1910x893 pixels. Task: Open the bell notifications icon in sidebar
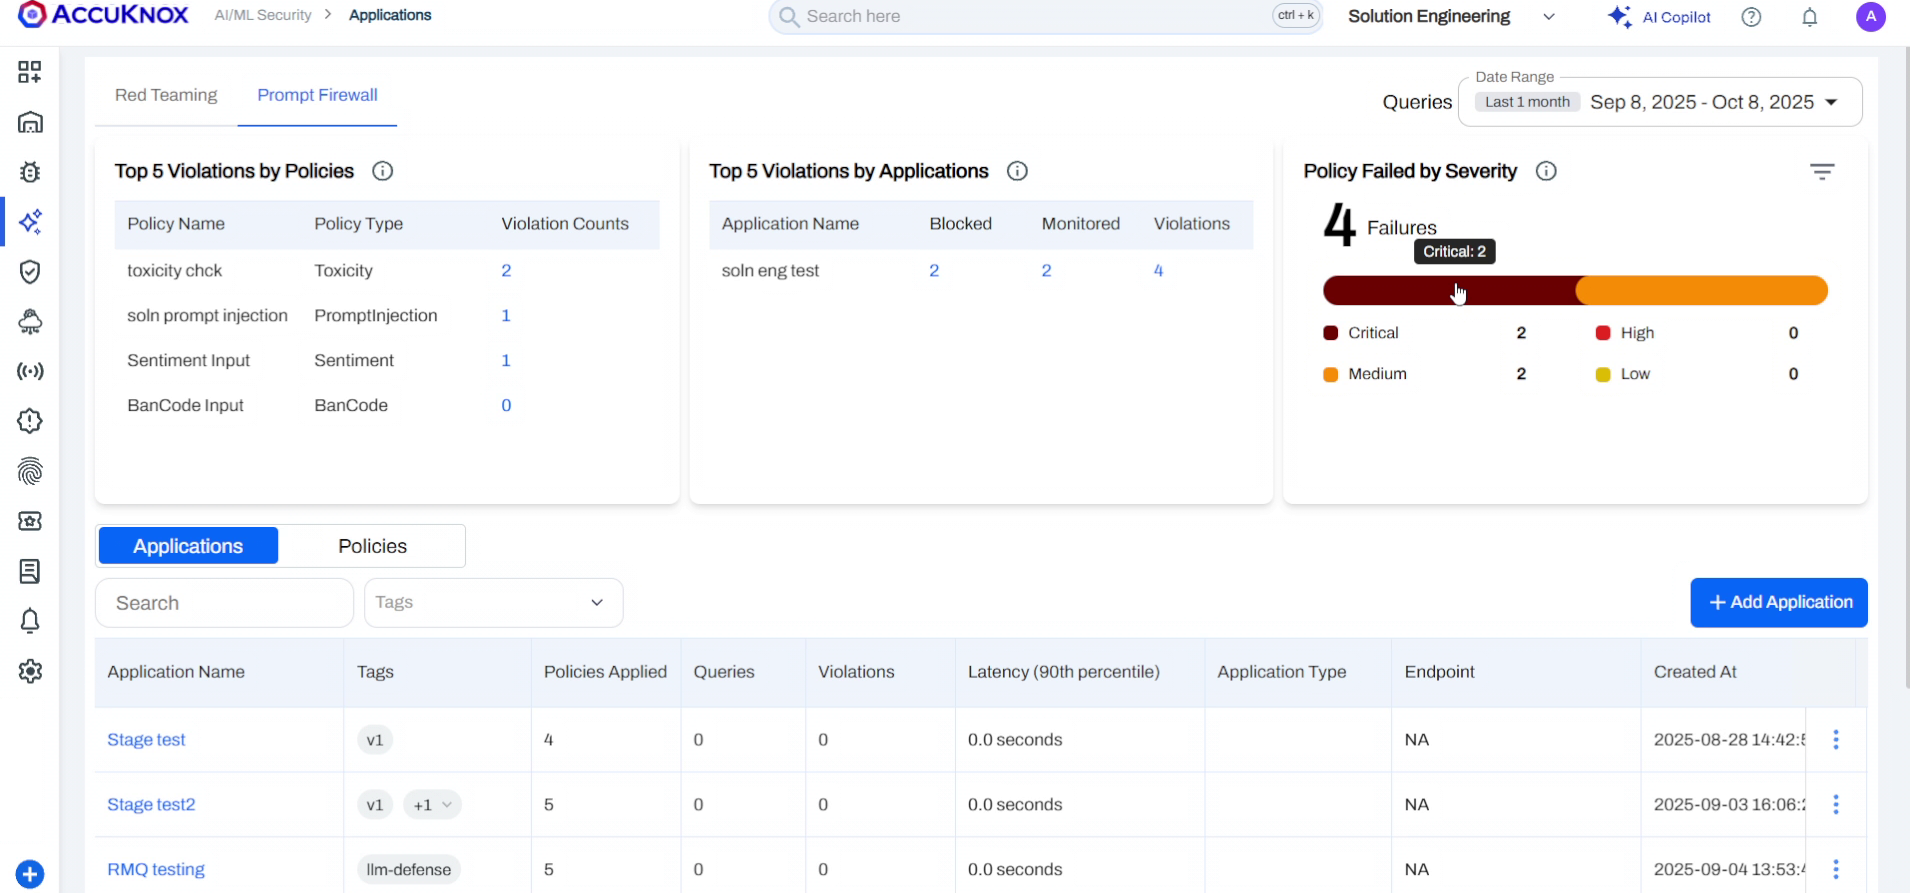pos(30,621)
